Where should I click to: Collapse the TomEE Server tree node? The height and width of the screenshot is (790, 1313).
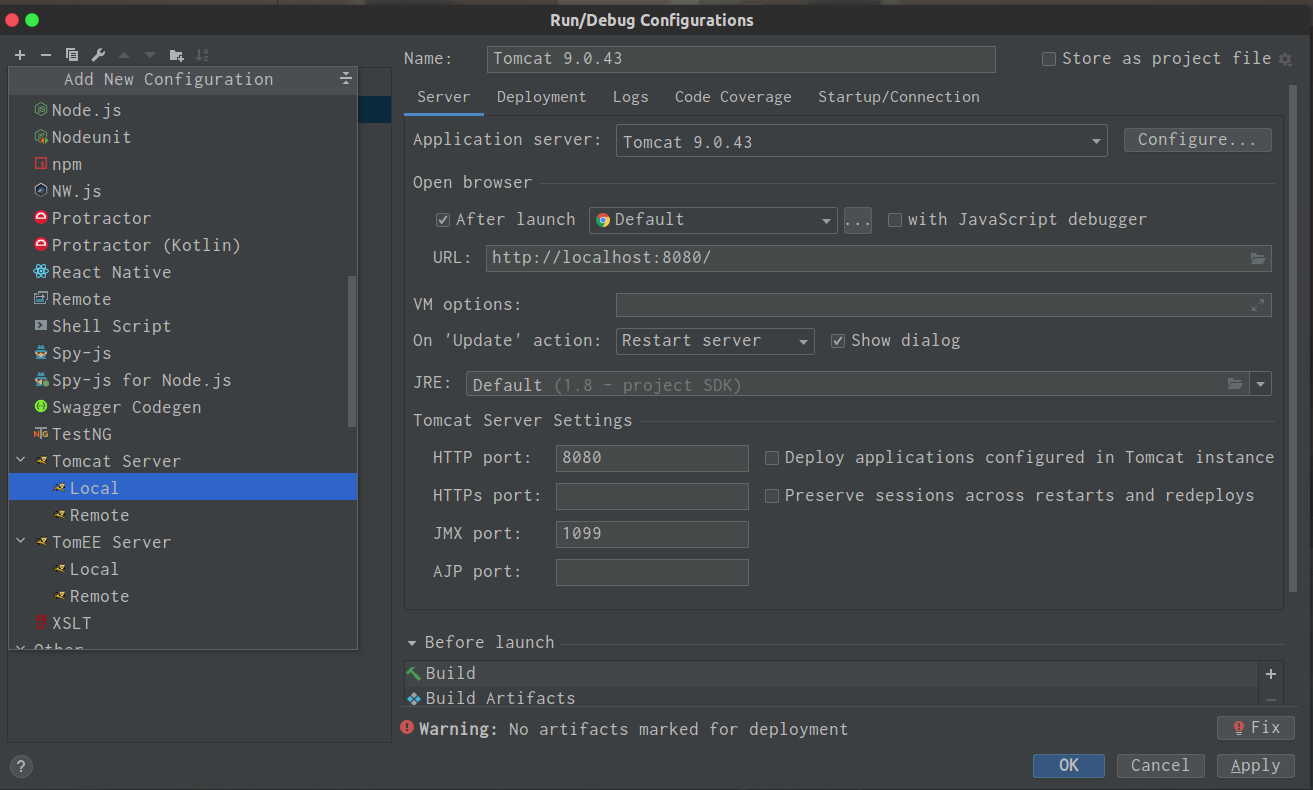[20, 542]
